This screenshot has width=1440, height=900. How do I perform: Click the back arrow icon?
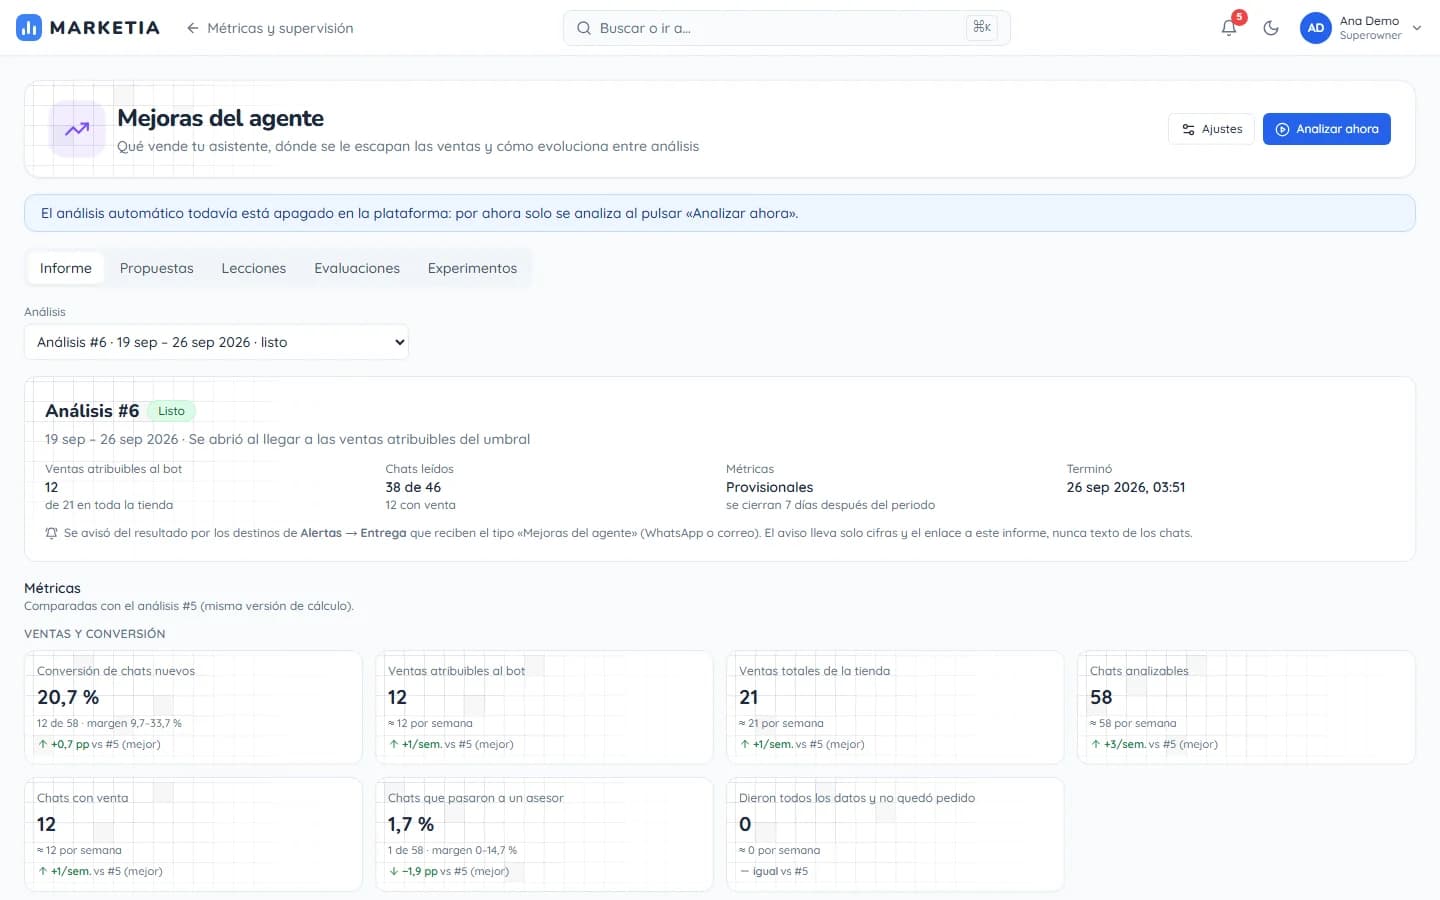coord(193,28)
